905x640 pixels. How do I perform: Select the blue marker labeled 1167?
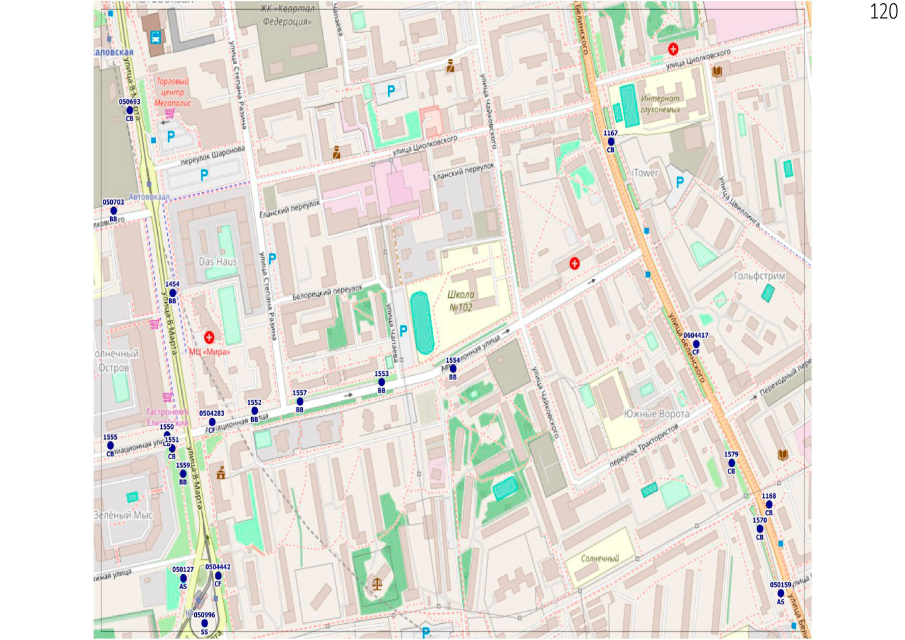(610, 141)
